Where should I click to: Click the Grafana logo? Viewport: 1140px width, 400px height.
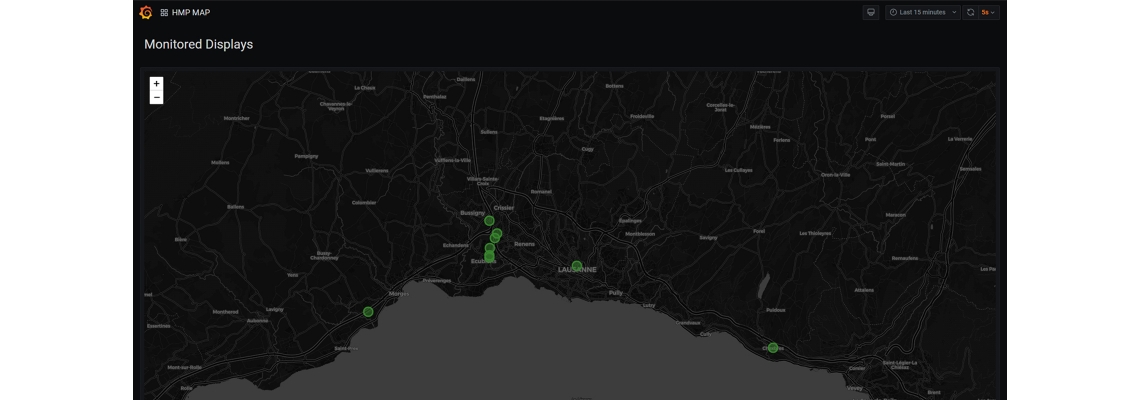146,13
